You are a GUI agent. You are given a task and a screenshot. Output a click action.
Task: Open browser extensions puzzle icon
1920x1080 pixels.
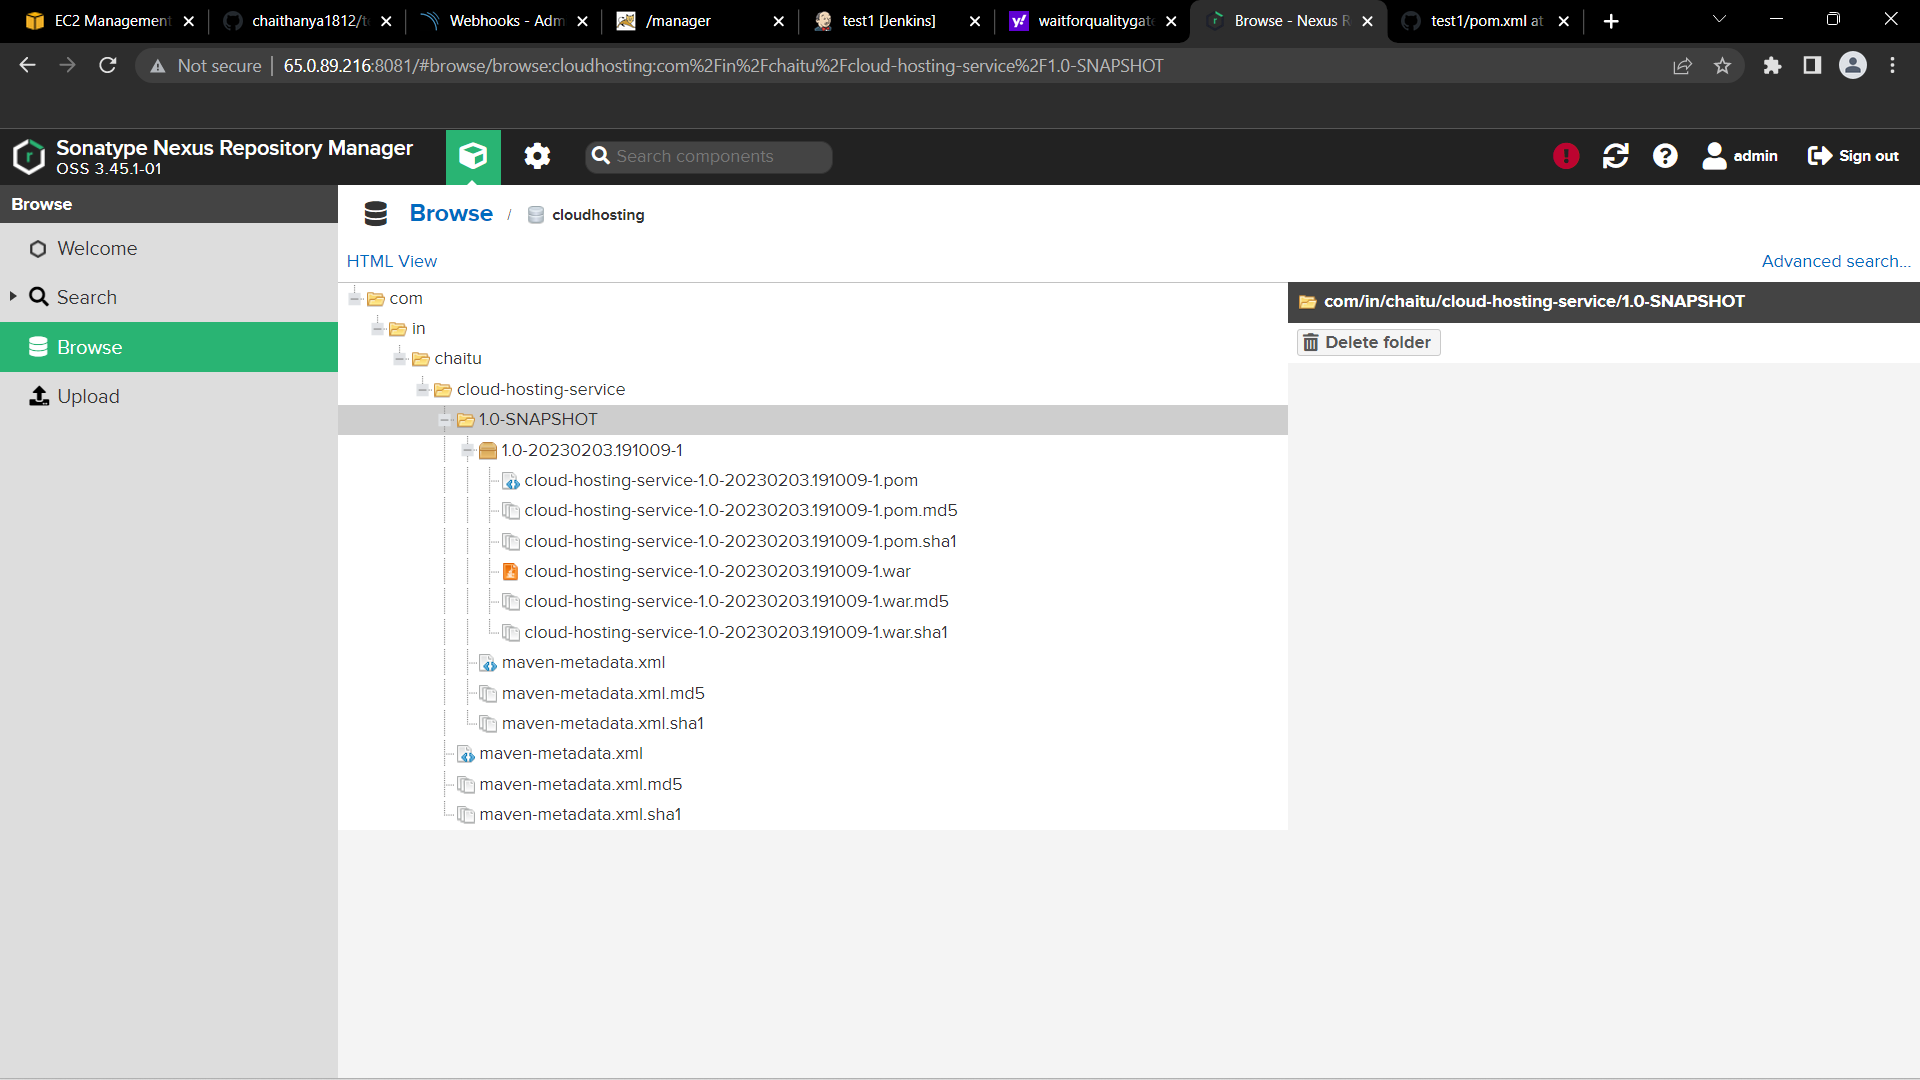[x=1772, y=66]
